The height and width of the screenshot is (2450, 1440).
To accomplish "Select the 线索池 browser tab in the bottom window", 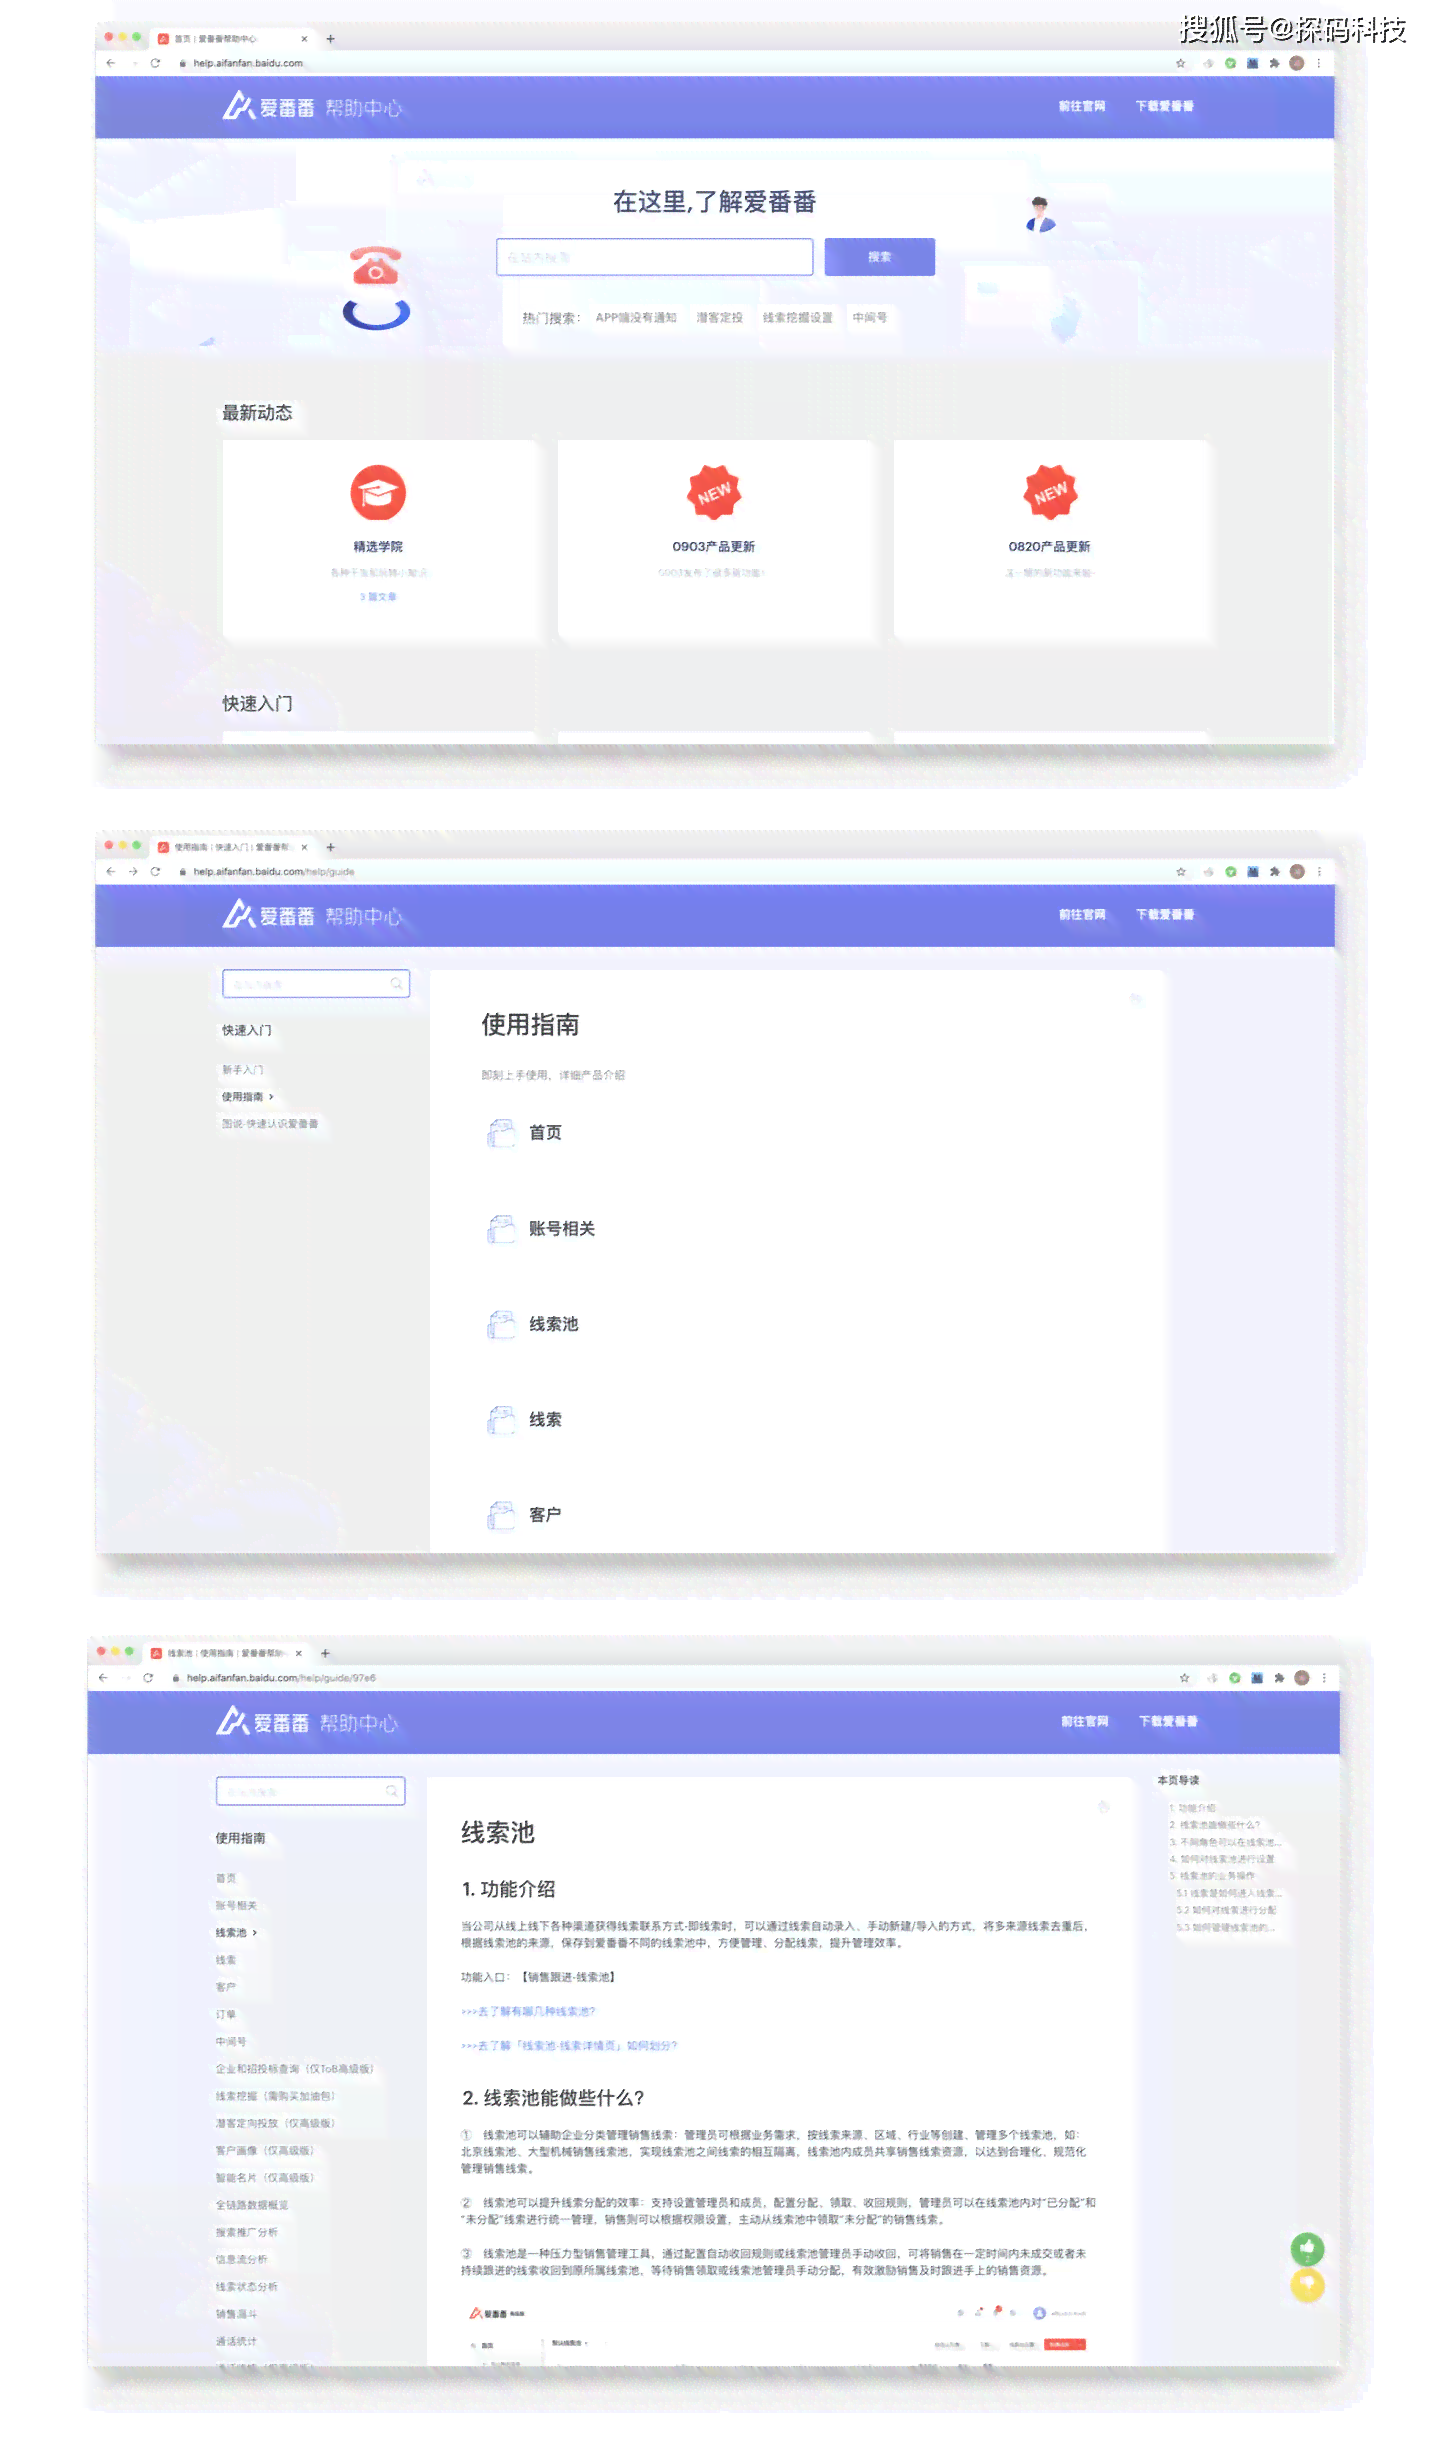I will pos(226,1653).
